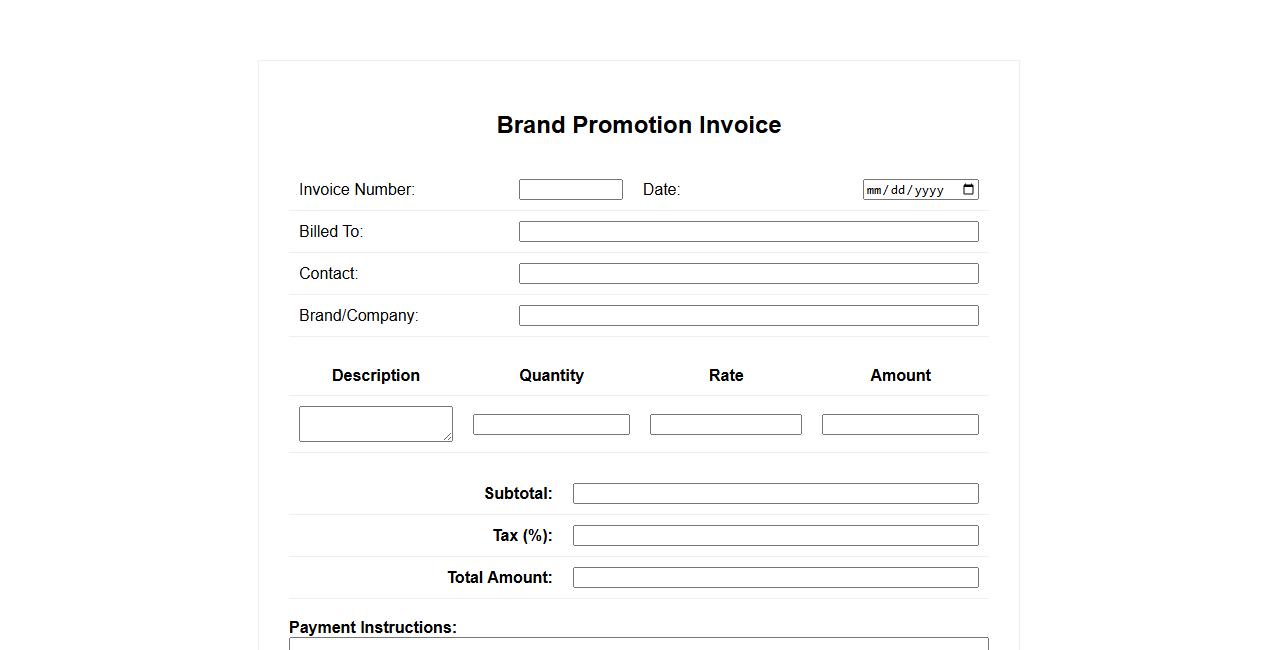Image resolution: width=1278 pixels, height=650 pixels.
Task: Click the Invoice Number label text
Action: point(357,190)
